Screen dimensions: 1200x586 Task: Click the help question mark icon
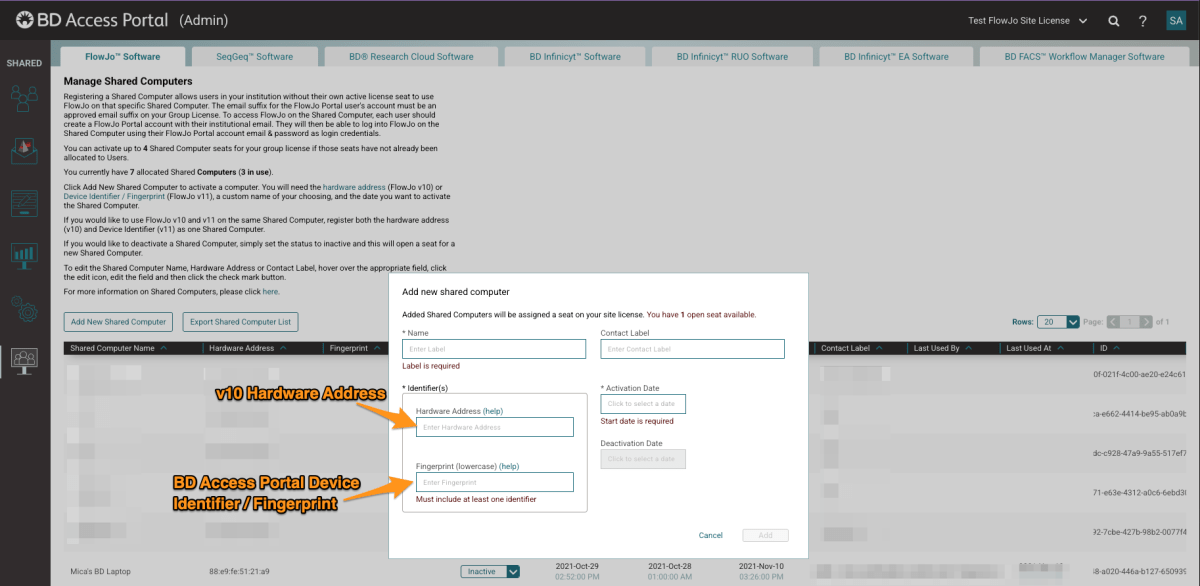coord(1142,19)
